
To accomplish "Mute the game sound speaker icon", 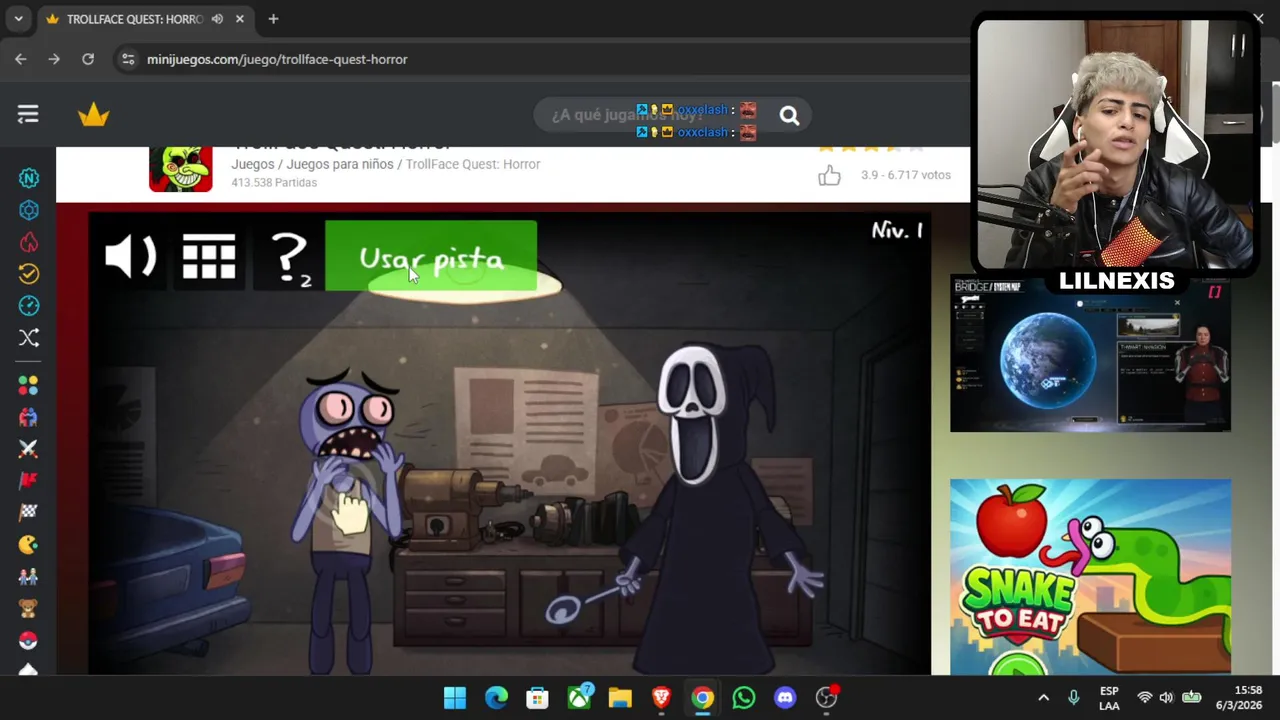I will [x=130, y=257].
